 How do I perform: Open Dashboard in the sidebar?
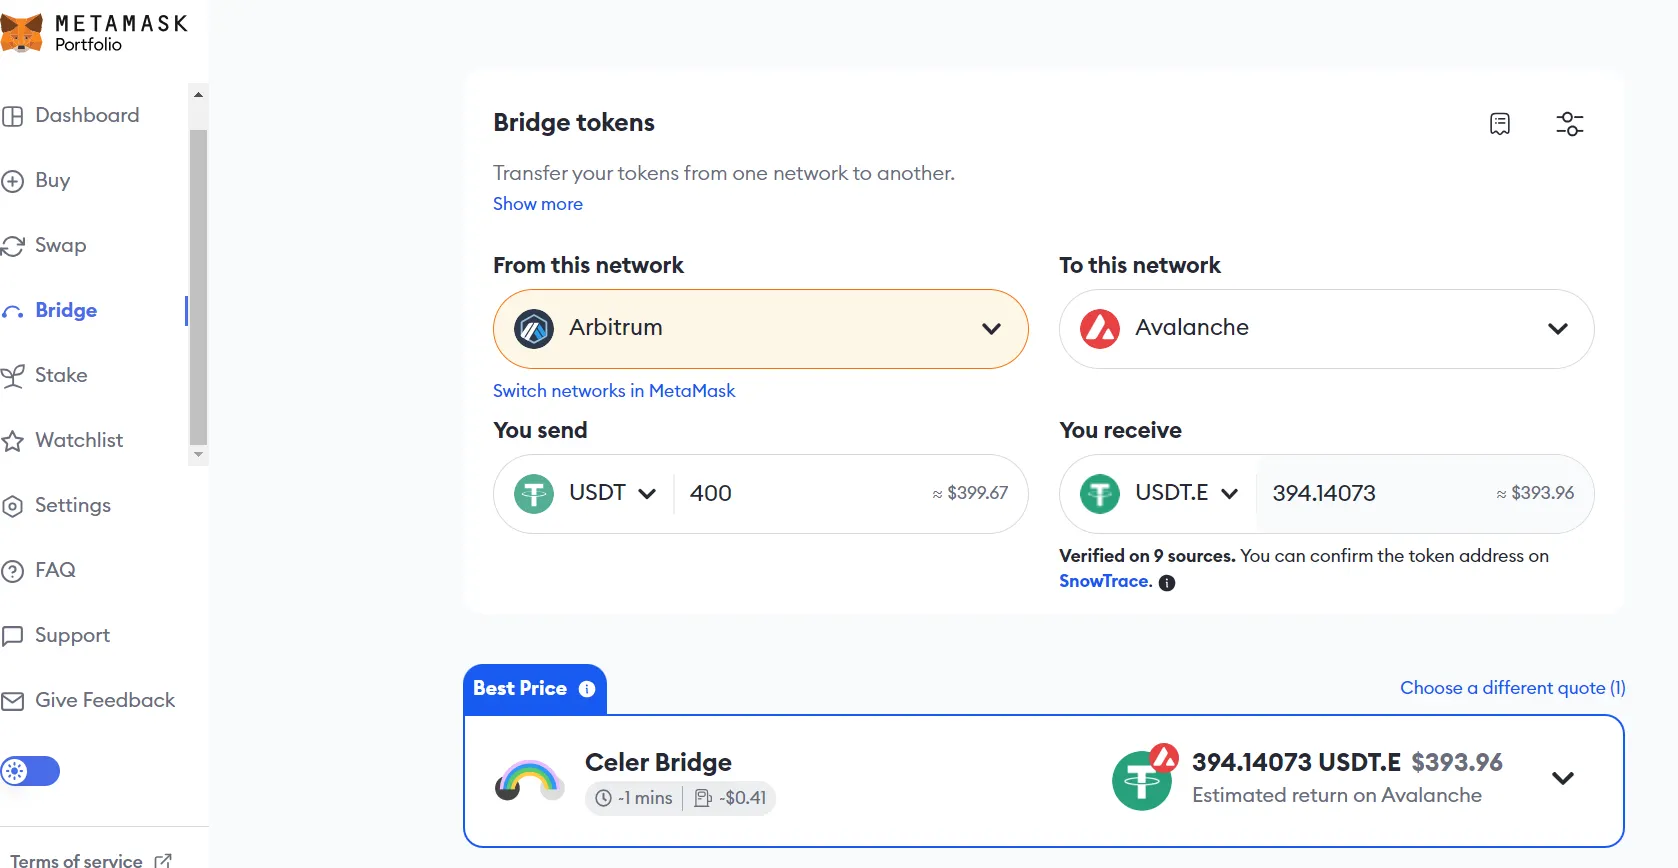(86, 116)
